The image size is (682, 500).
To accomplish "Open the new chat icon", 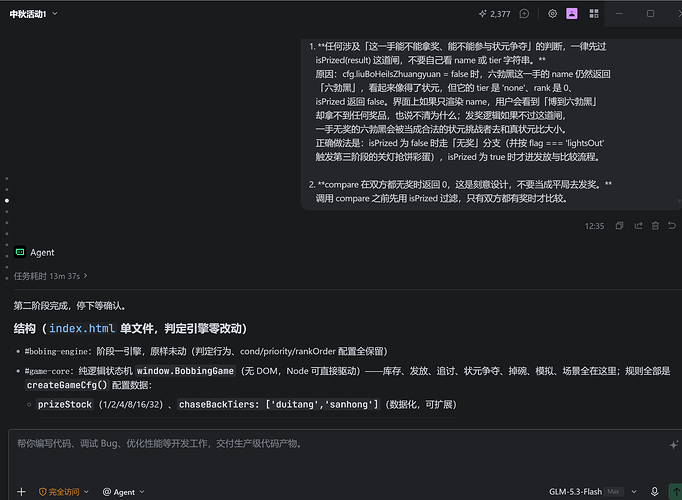I will point(524,14).
